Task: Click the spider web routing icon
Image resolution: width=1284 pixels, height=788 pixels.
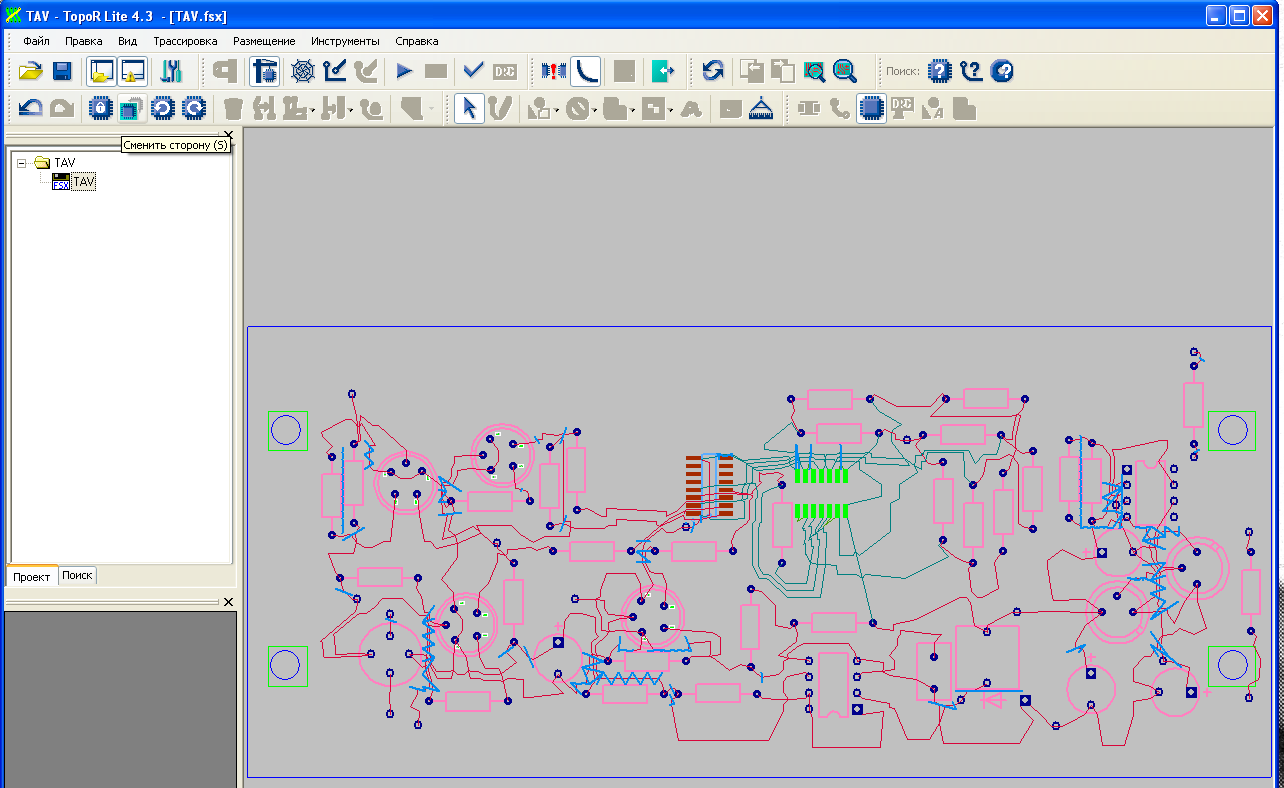Action: pos(302,71)
